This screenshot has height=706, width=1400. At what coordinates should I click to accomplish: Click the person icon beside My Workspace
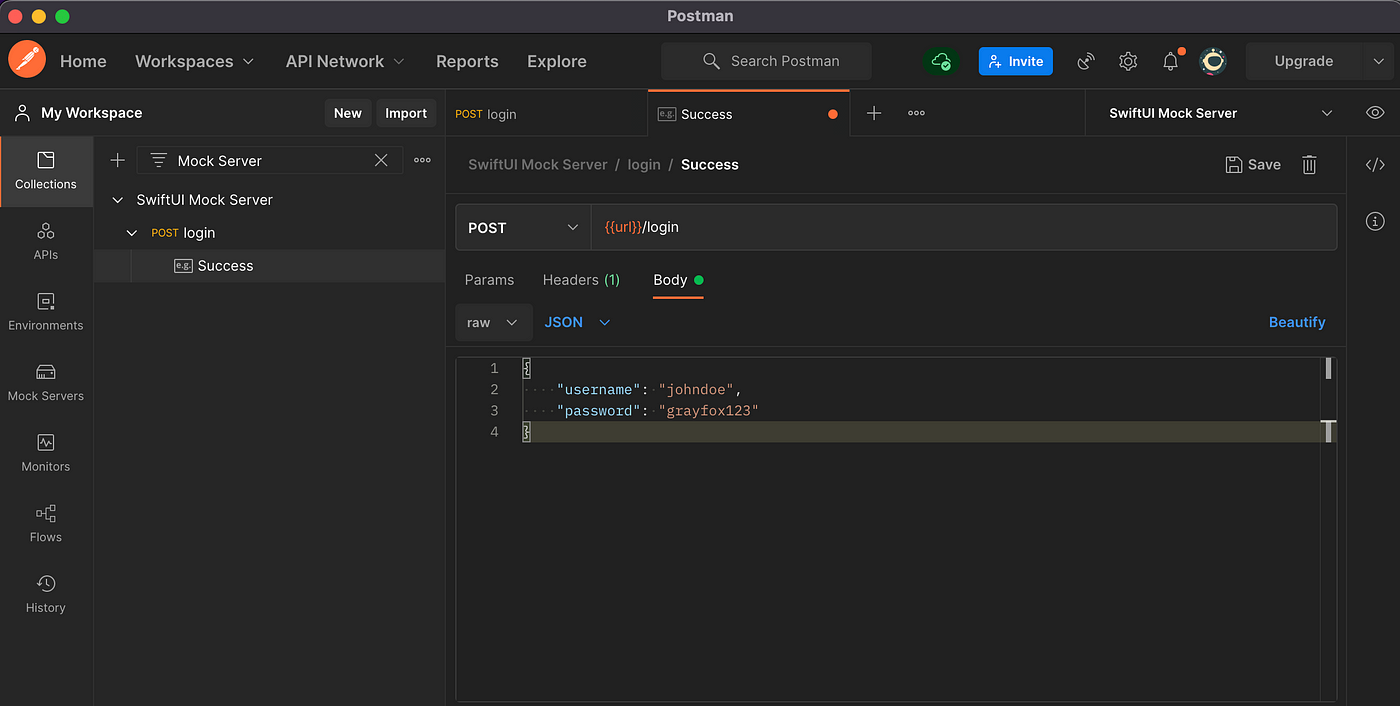click(x=22, y=113)
